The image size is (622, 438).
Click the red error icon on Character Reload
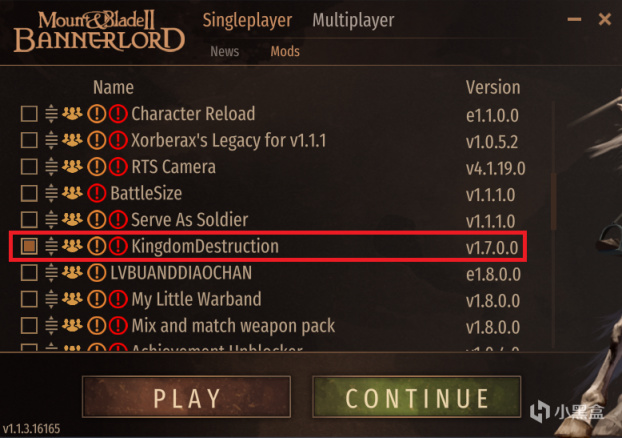click(118, 114)
